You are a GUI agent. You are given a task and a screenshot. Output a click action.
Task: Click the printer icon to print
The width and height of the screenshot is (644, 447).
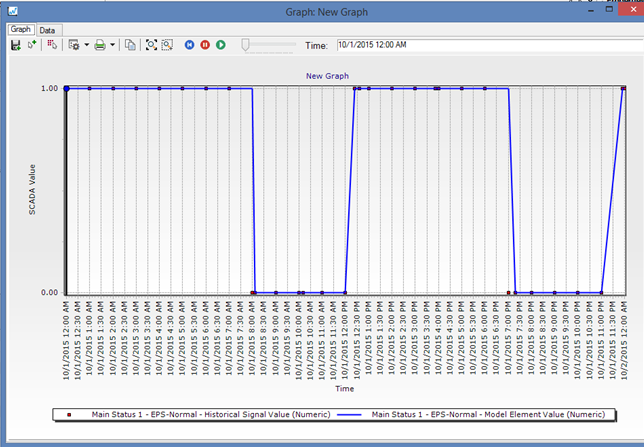coord(100,45)
